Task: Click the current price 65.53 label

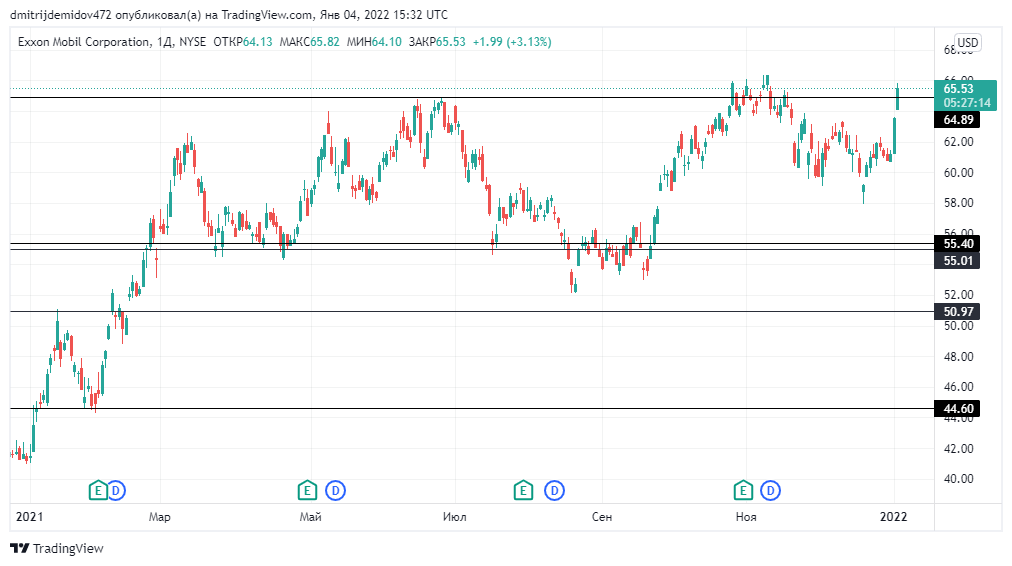Action: tap(966, 96)
